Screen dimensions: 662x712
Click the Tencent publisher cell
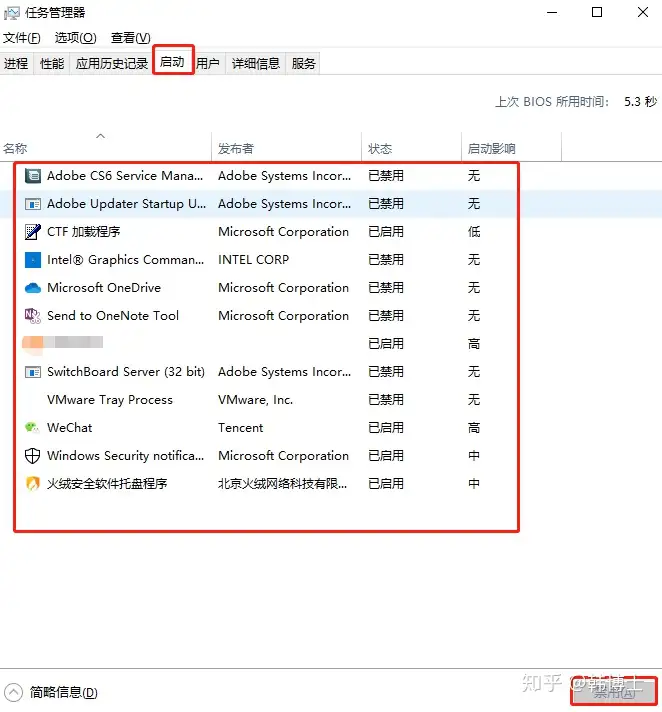point(241,428)
